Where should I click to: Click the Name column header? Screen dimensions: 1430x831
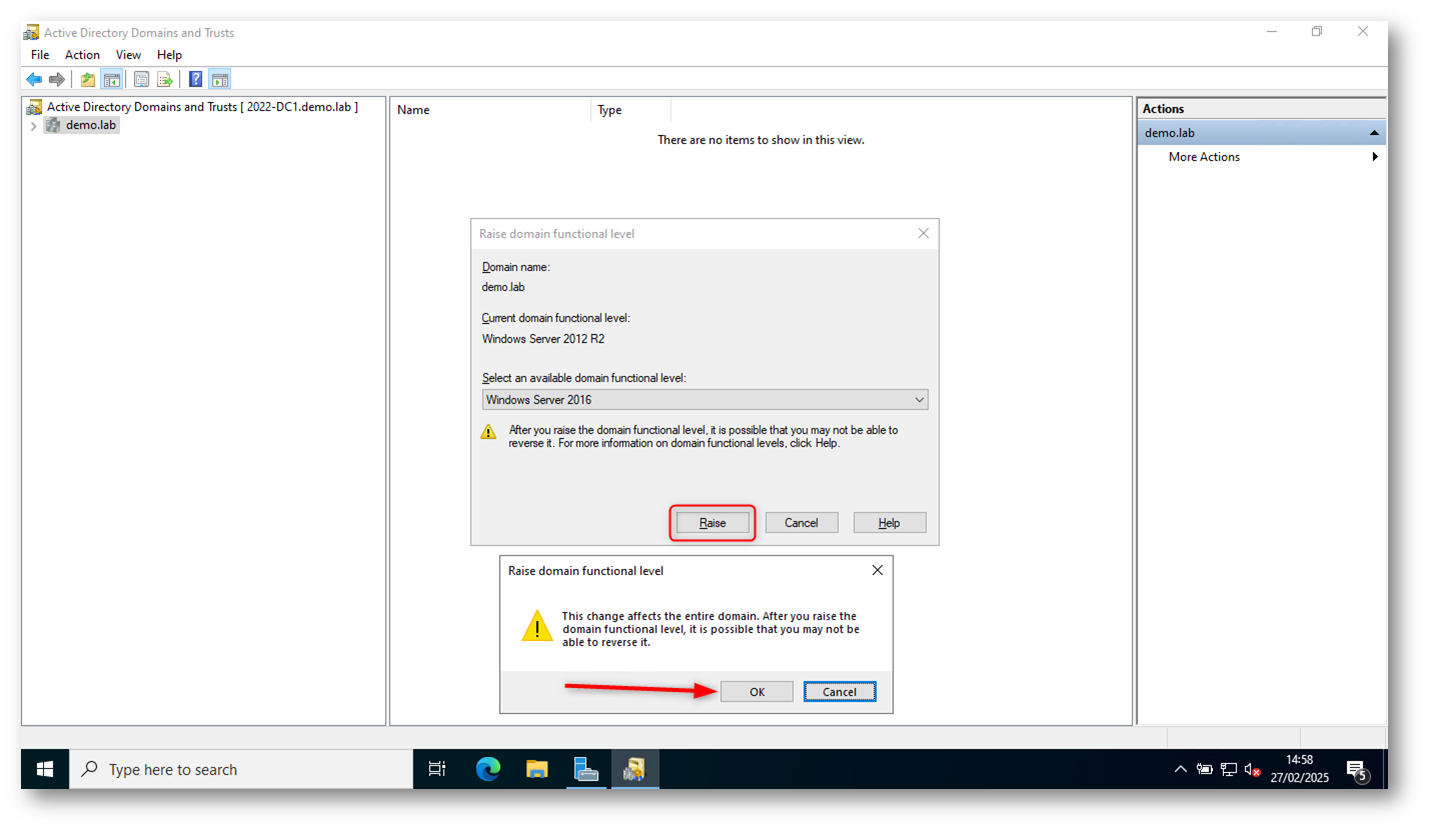click(491, 110)
